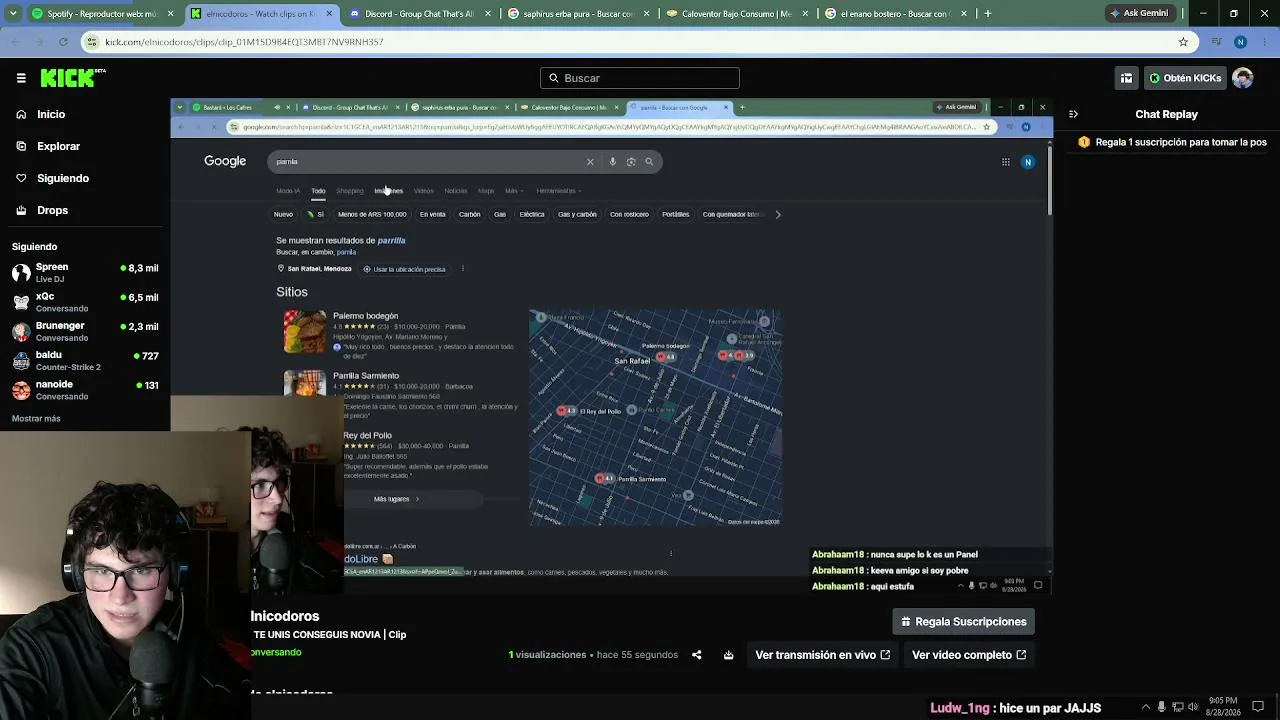The image size is (1280, 720).
Task: Click the microphone icon in system tray
Action: point(1161,707)
